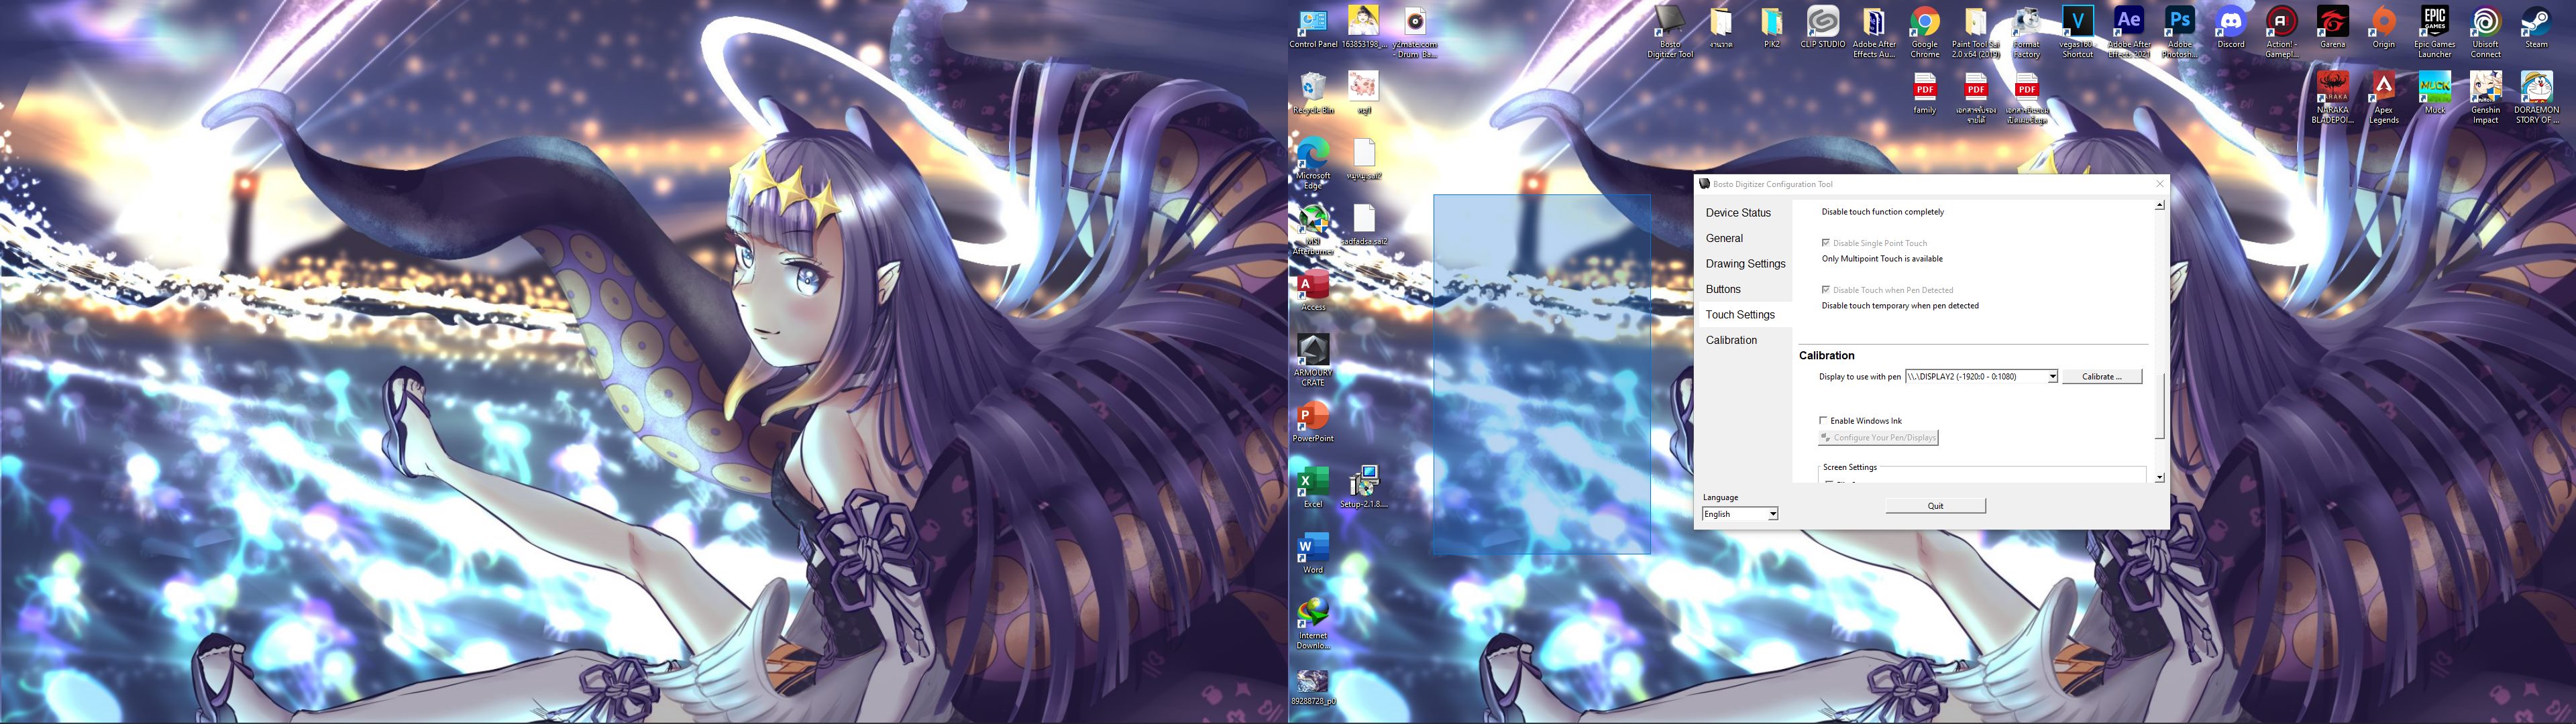Open Word desktop shortcut
The height and width of the screenshot is (724, 2576).
pyautogui.click(x=1313, y=553)
